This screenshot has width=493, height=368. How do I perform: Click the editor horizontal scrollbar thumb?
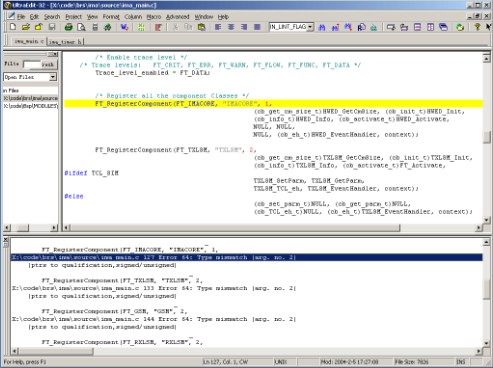235,228
